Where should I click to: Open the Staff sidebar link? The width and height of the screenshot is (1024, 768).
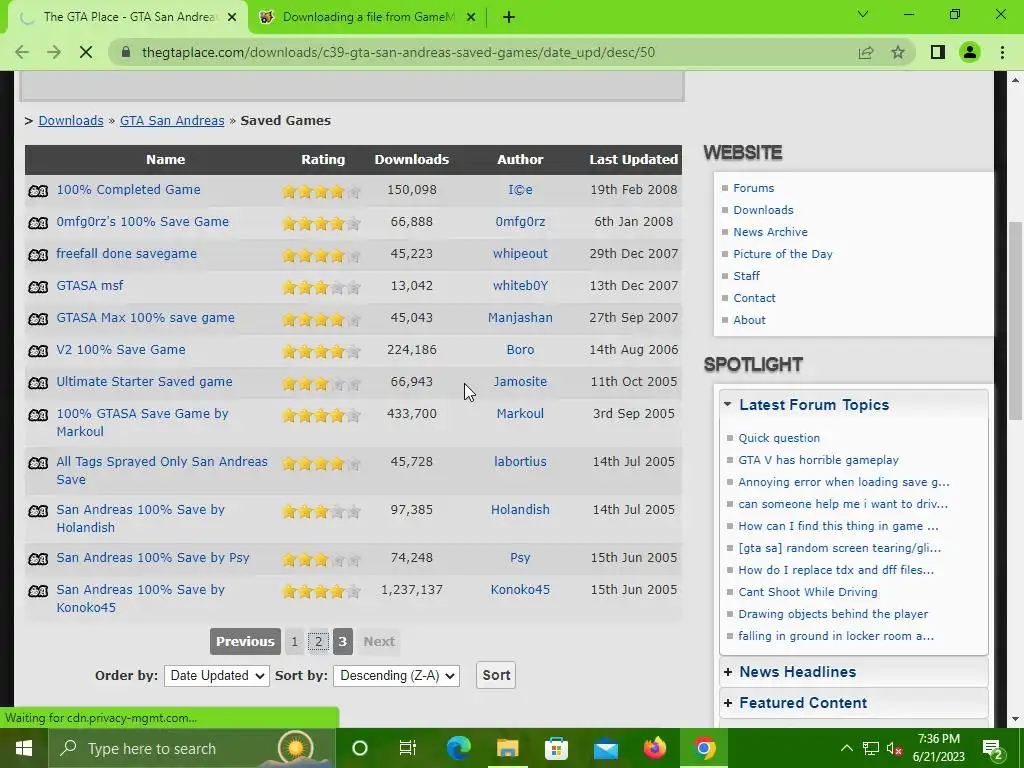click(x=746, y=276)
